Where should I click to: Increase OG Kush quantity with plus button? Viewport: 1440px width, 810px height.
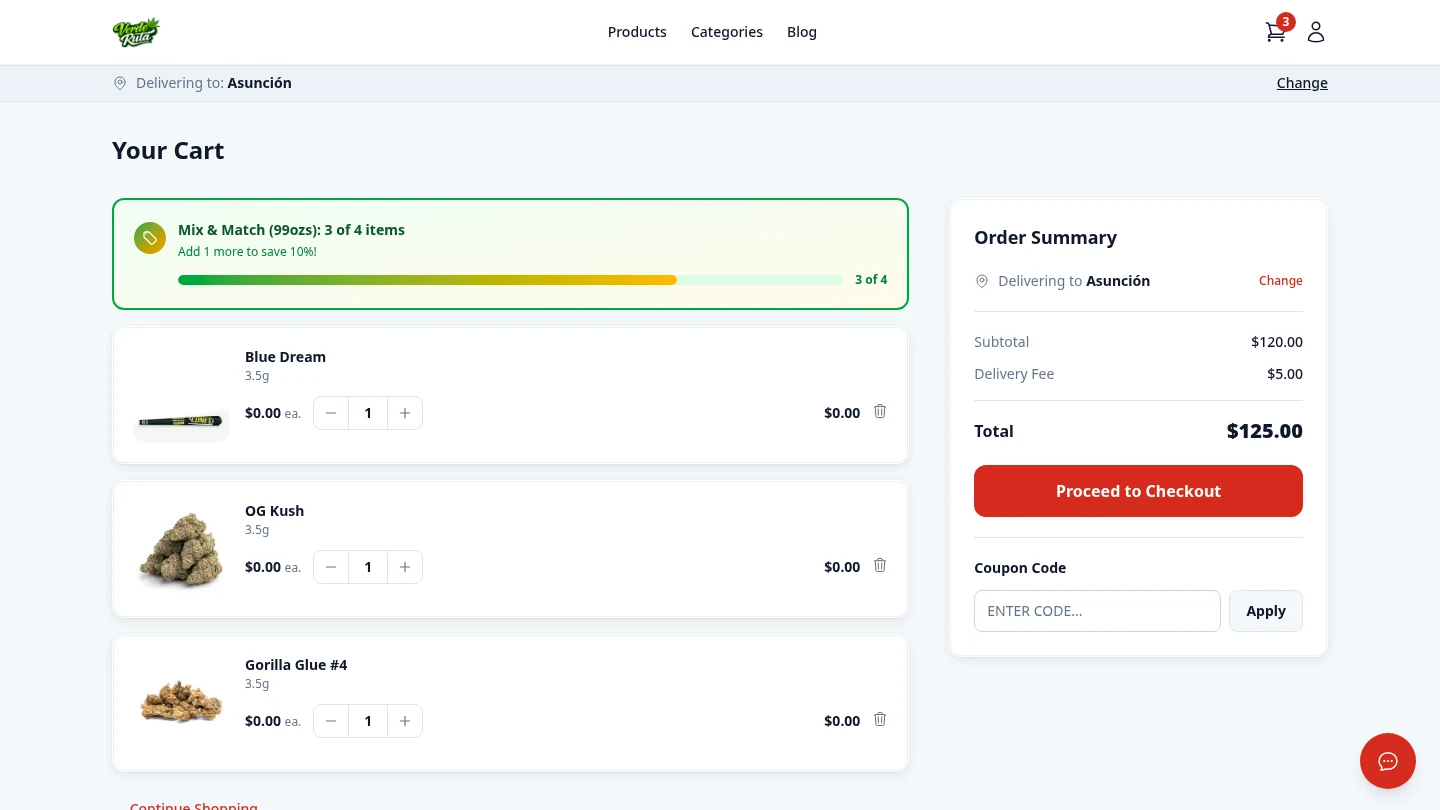point(405,567)
